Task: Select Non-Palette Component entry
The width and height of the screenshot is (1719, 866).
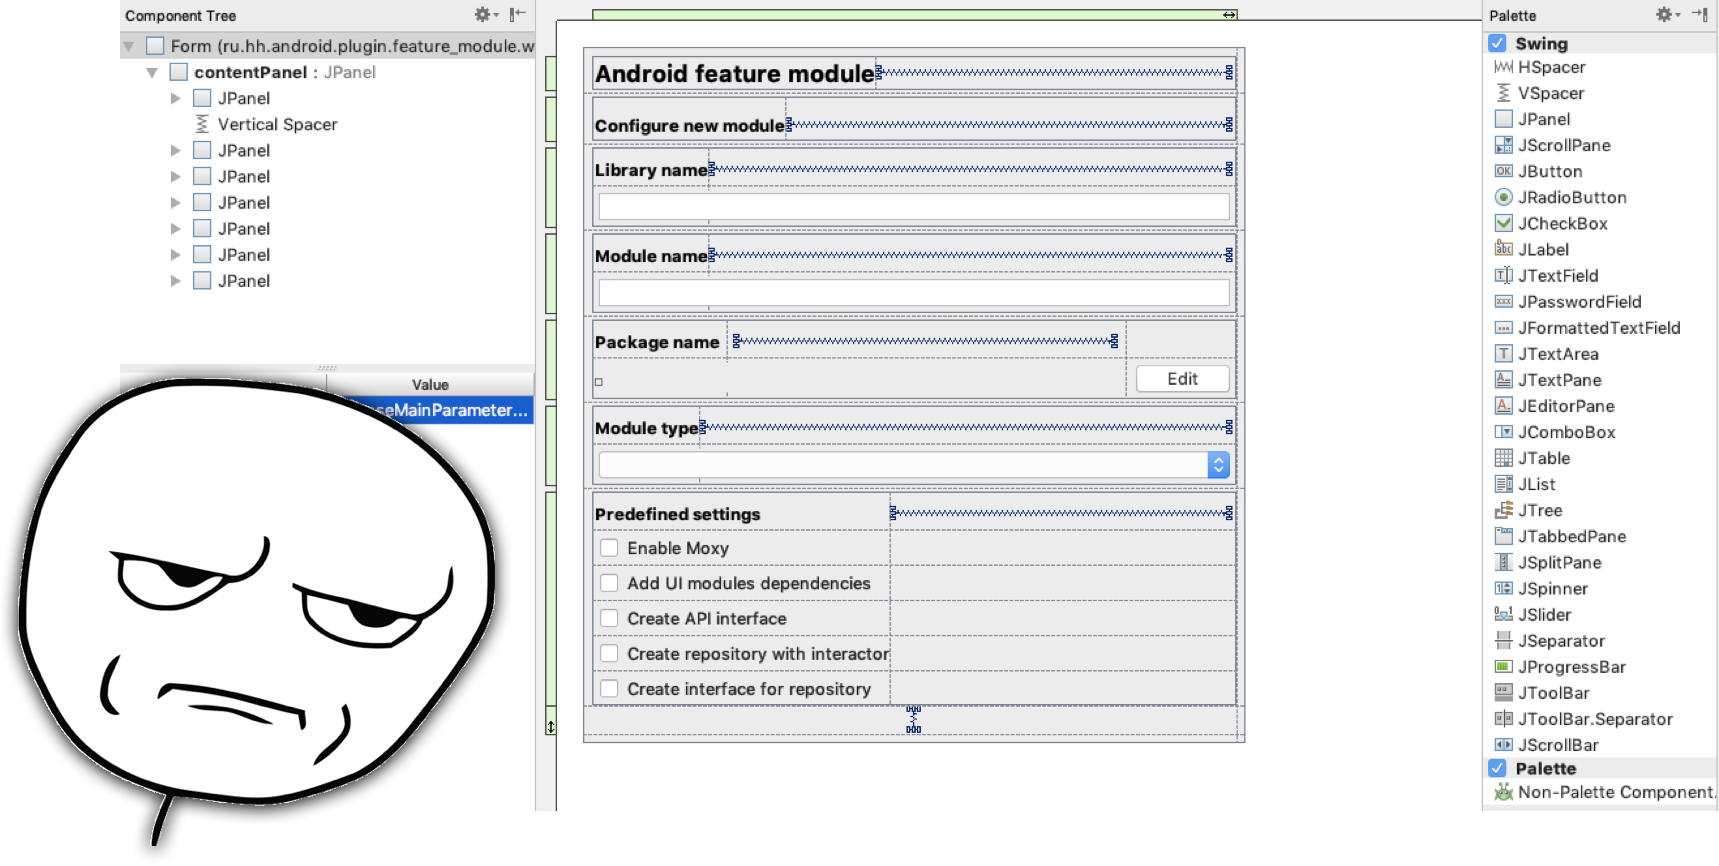Action: click(x=1605, y=792)
